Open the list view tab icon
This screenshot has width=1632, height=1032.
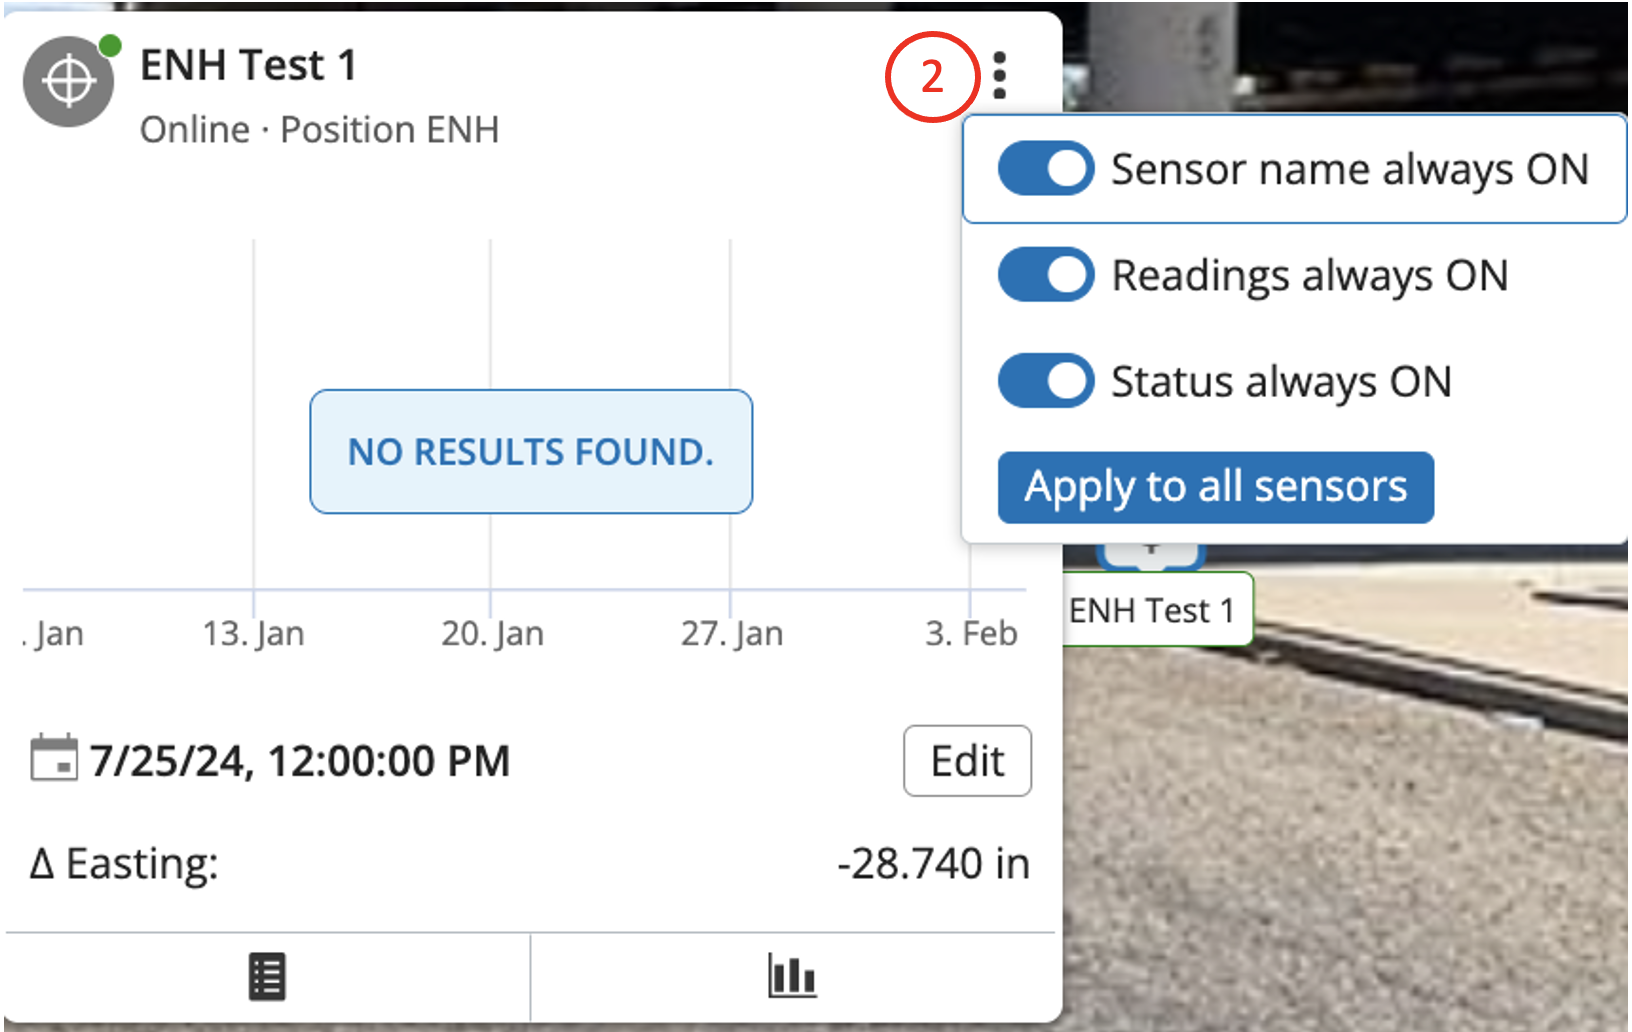pos(267,977)
